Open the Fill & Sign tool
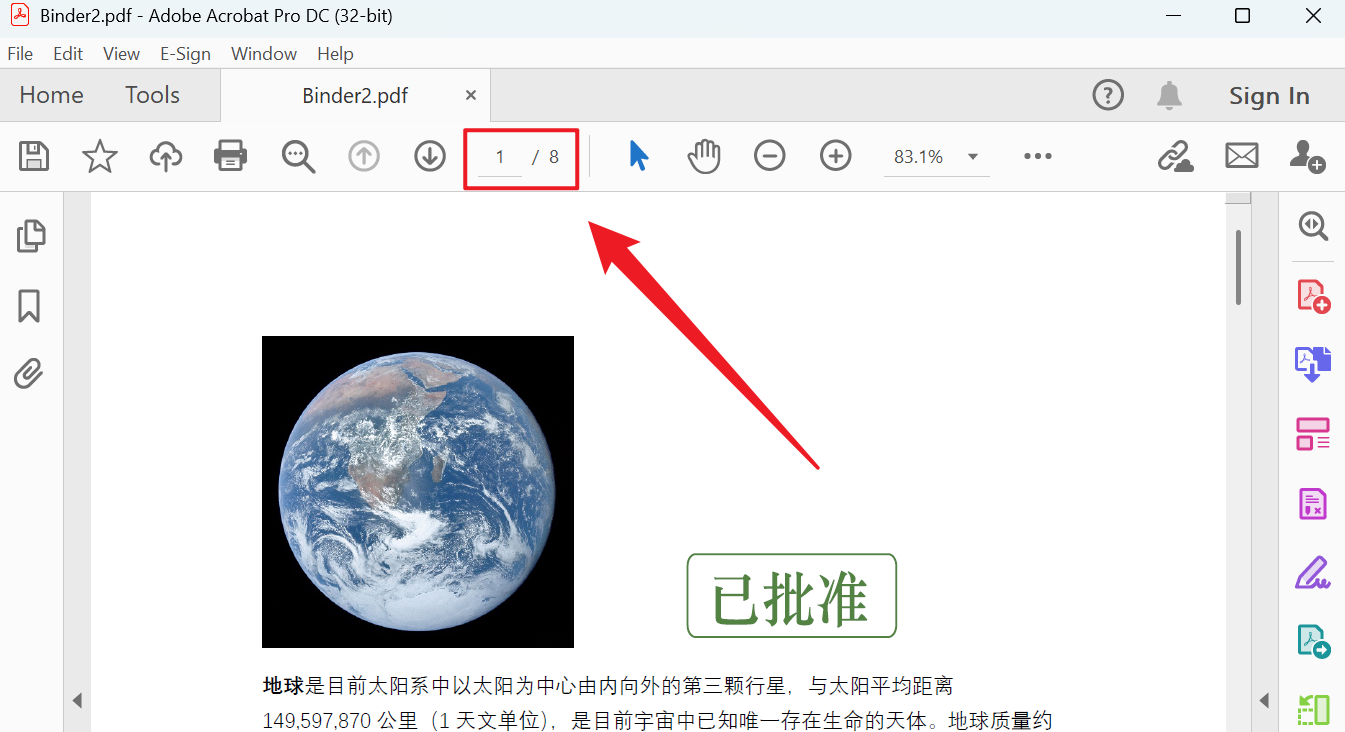 pos(1311,572)
